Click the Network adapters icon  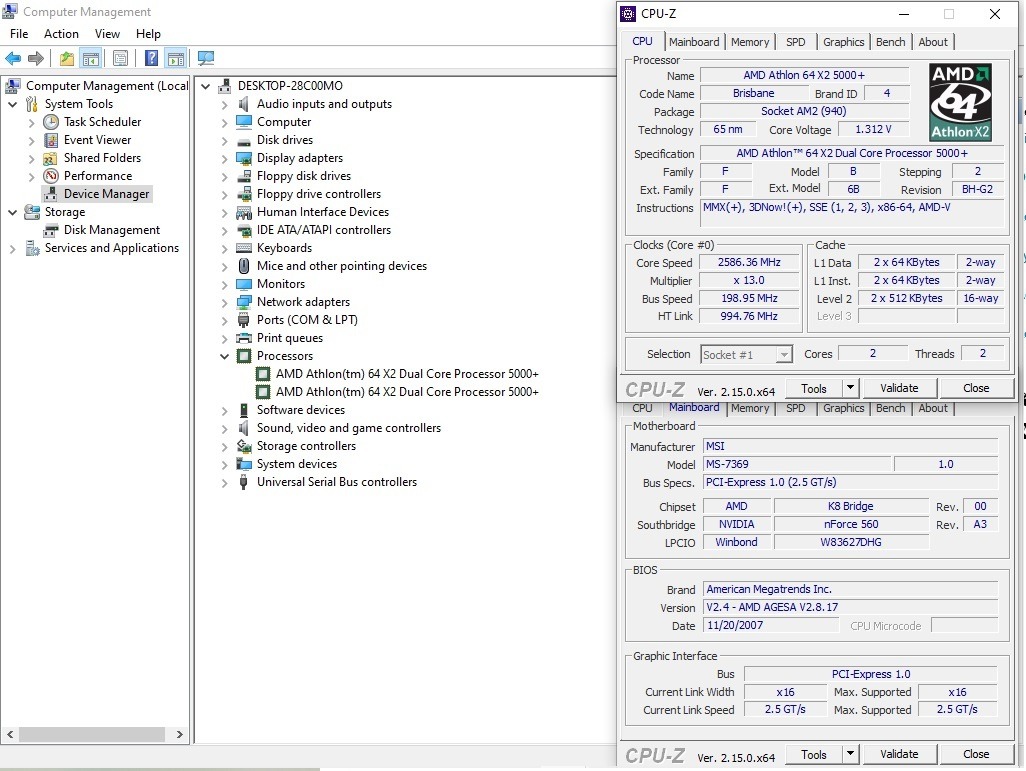coord(243,302)
